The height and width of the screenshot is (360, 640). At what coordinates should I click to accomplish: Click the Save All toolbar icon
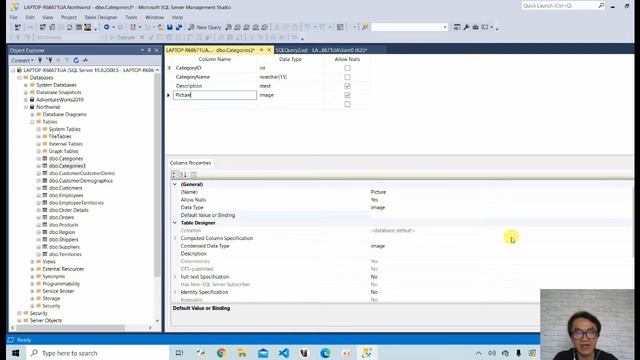(179, 27)
